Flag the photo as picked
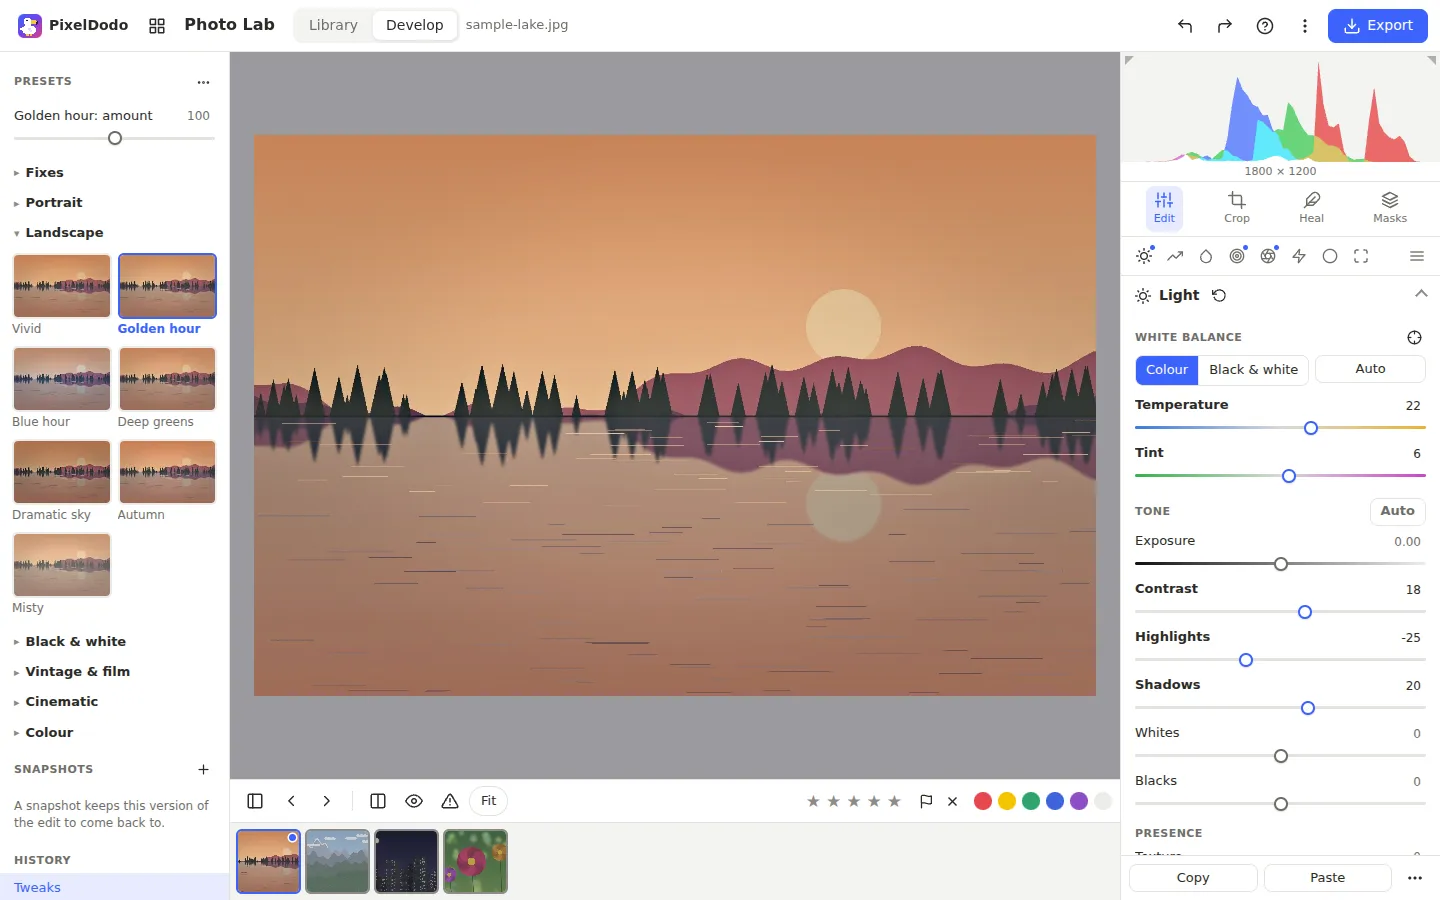This screenshot has width=1440, height=900. tap(926, 801)
